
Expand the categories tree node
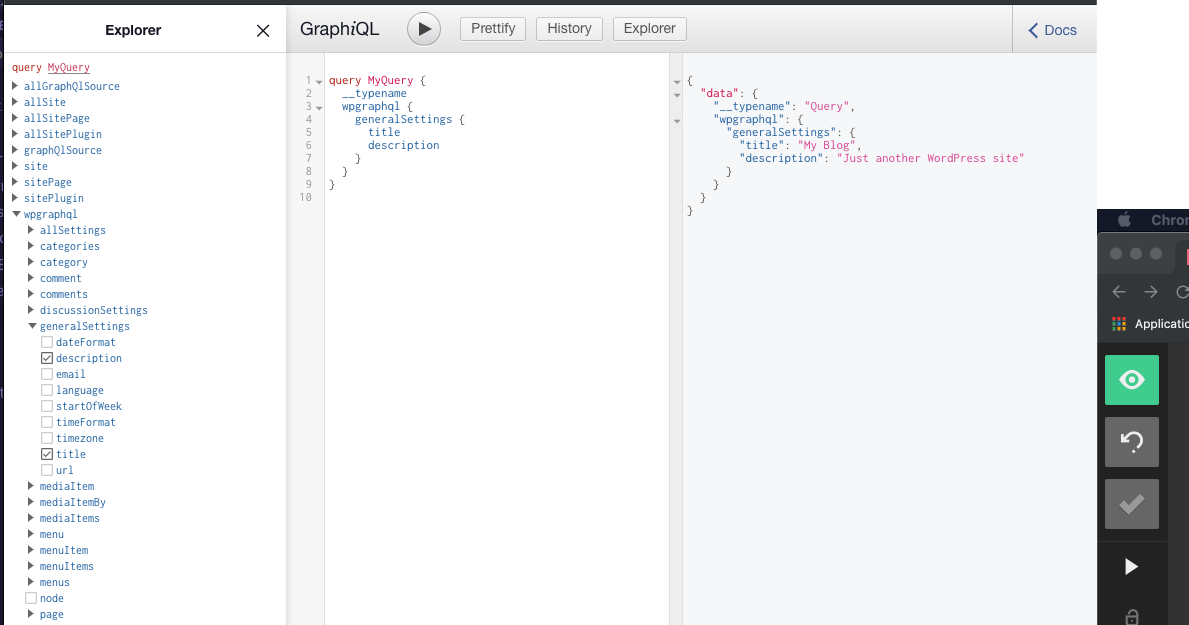[31, 246]
